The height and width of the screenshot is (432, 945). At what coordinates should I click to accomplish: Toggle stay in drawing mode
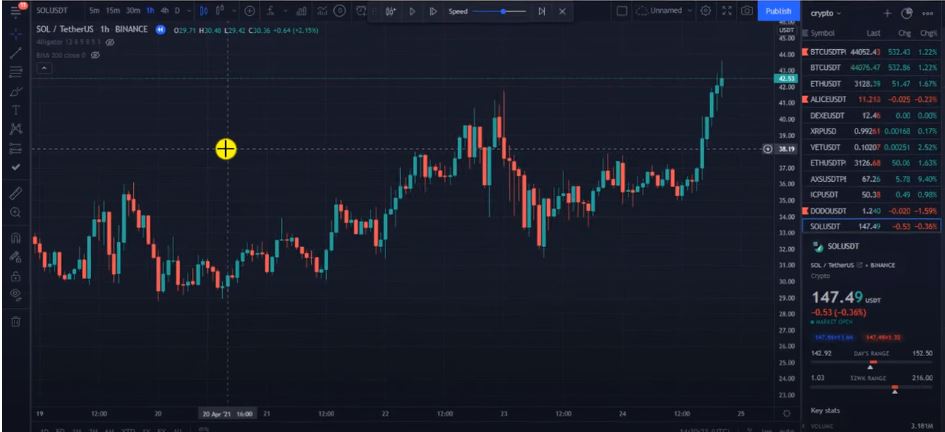tap(16, 257)
